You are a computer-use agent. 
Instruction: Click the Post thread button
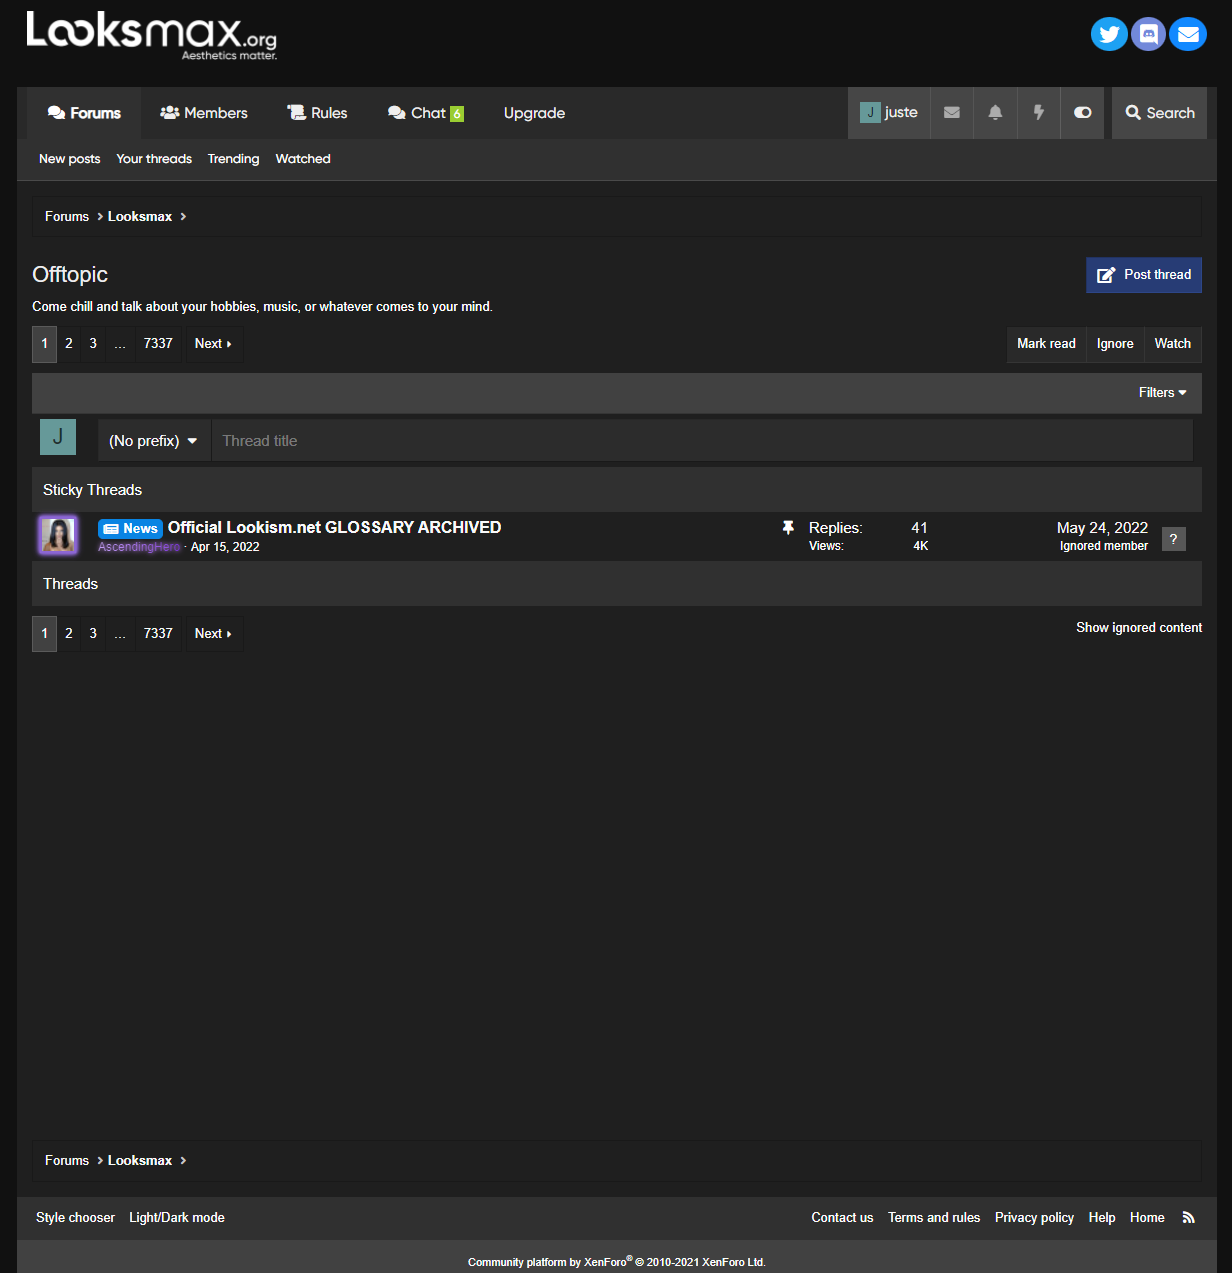tap(1144, 275)
